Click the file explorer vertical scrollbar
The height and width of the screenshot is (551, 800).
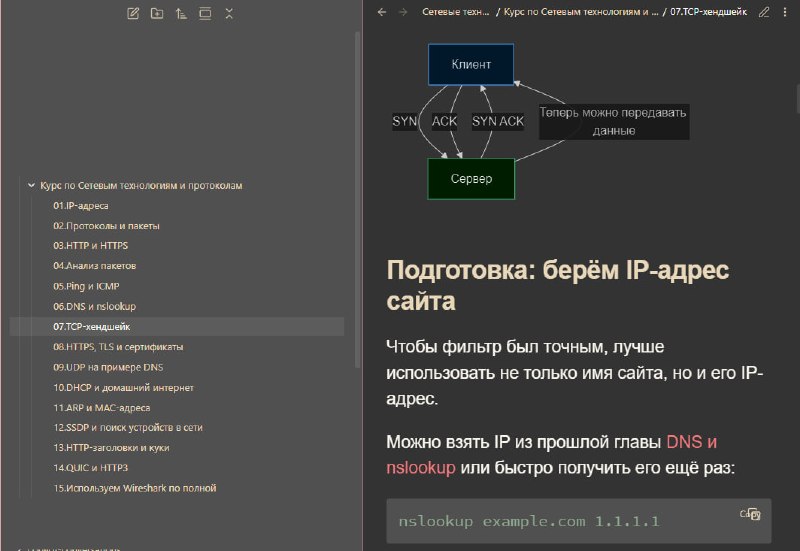coord(358,199)
